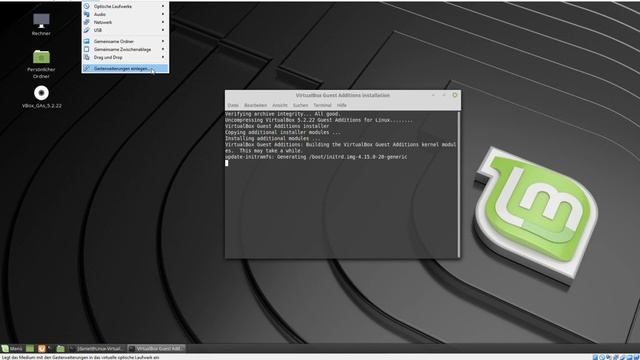Click the 'update-initramfs: Generating' terminal line
640x360 pixels.
click(316, 157)
